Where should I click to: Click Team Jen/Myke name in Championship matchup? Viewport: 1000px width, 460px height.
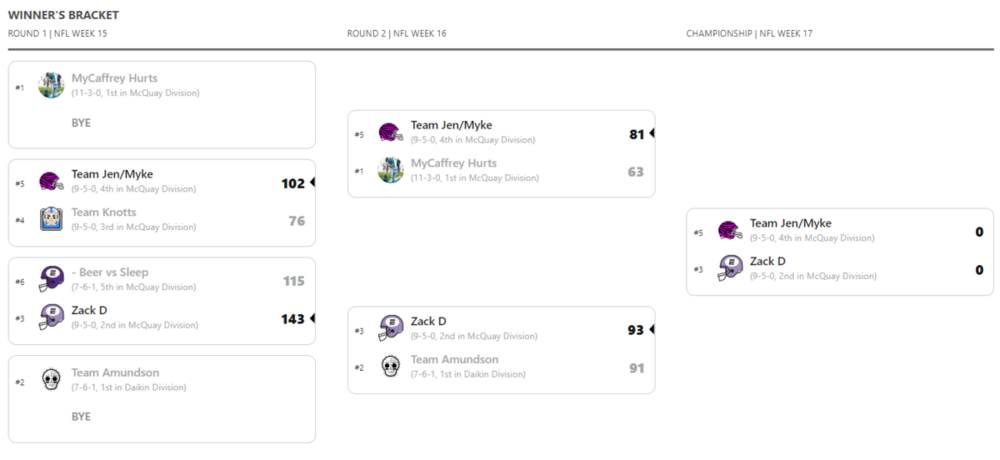pyautogui.click(x=790, y=224)
